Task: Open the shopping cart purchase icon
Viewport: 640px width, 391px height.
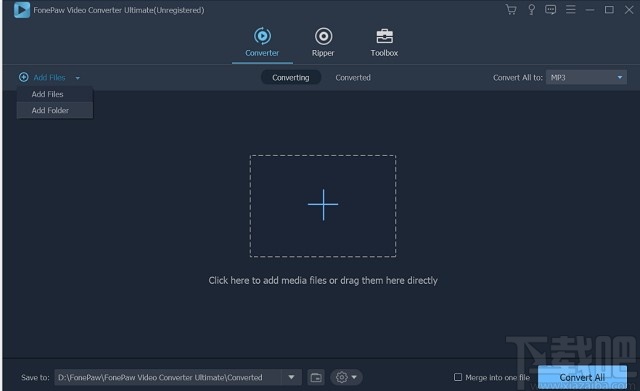Action: [511, 9]
